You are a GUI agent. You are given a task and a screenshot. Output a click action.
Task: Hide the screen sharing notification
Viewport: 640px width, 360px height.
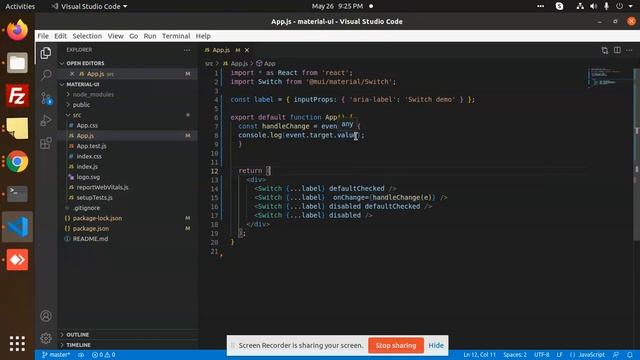[436, 345]
